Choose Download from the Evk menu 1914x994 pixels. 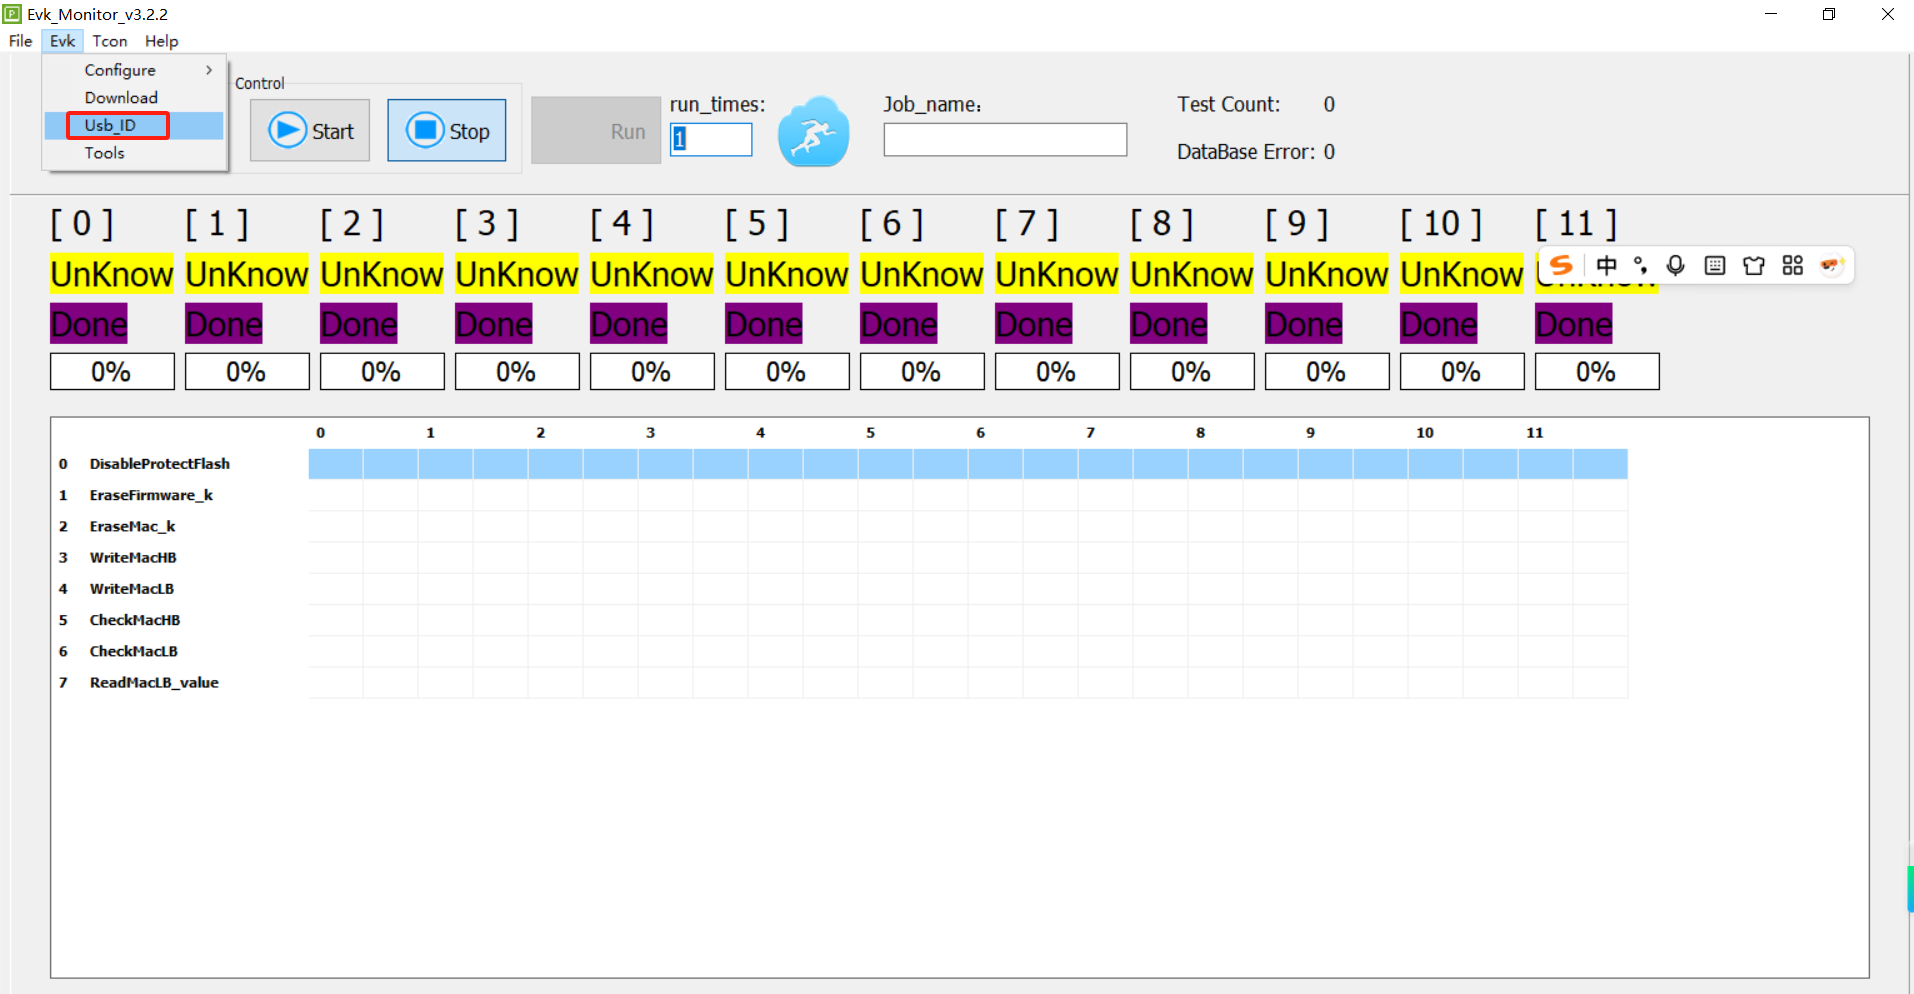click(134, 98)
